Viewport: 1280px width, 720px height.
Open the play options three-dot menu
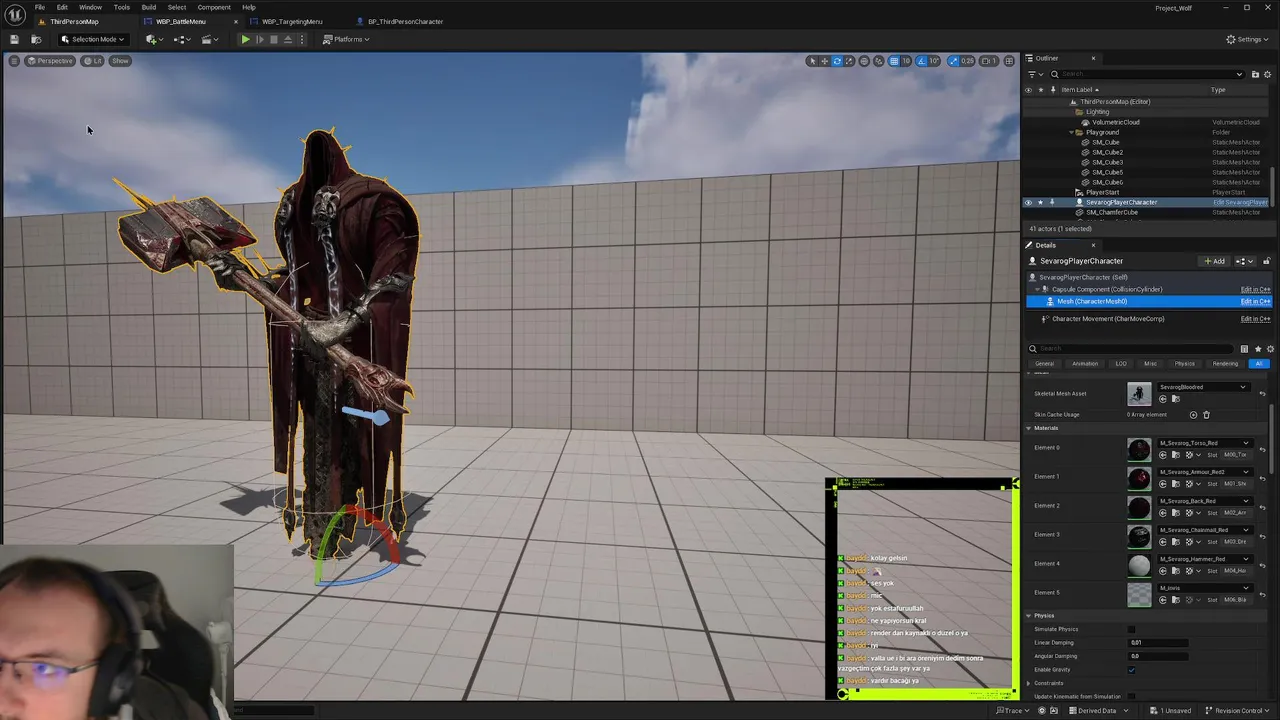coord(301,39)
